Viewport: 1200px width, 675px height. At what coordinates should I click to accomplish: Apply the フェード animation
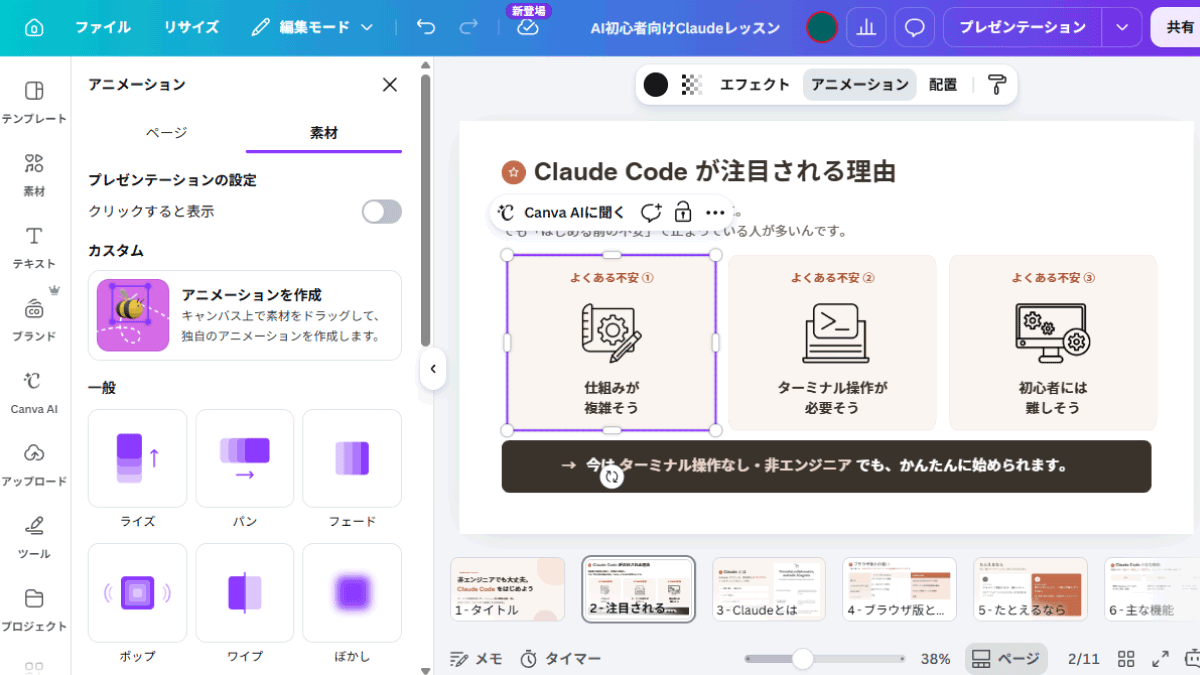[352, 458]
